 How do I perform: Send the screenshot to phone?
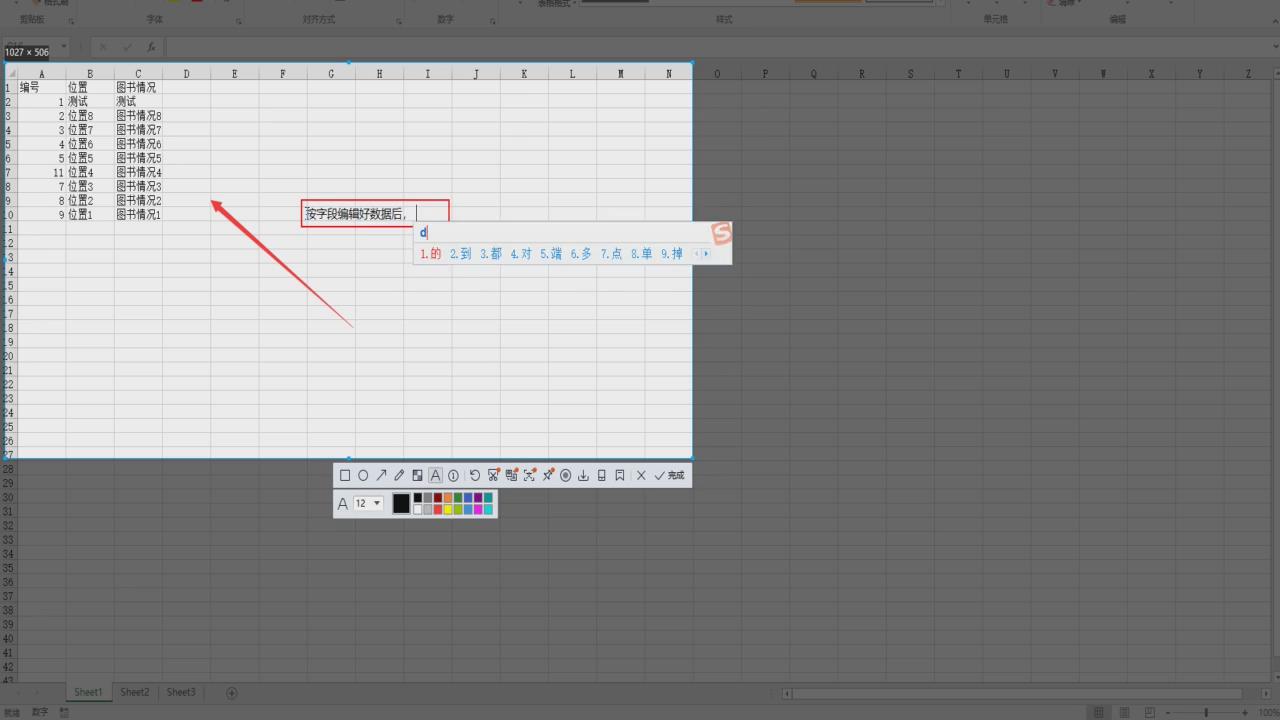point(601,475)
